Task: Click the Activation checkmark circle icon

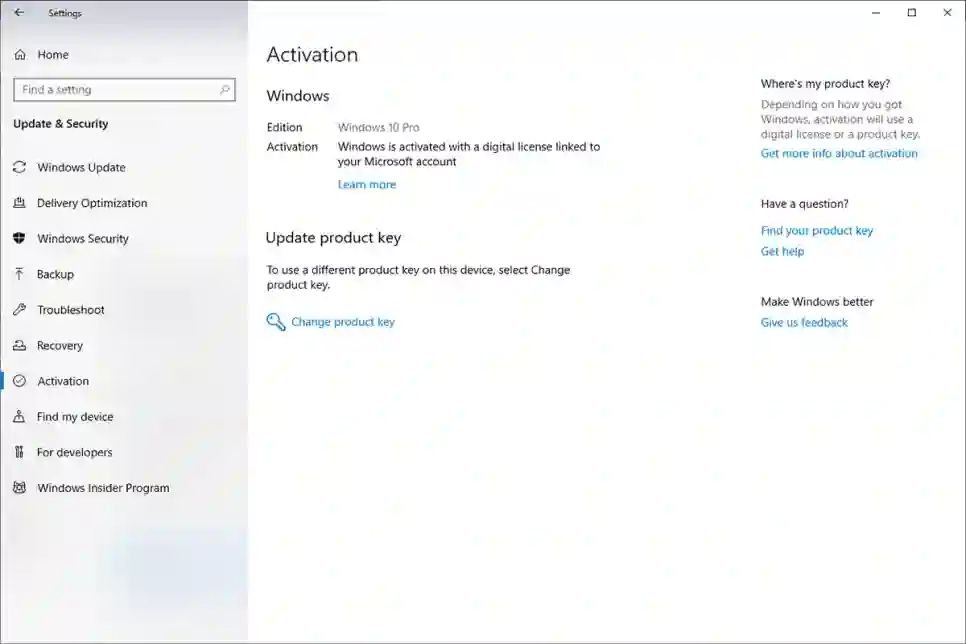Action: click(20, 381)
